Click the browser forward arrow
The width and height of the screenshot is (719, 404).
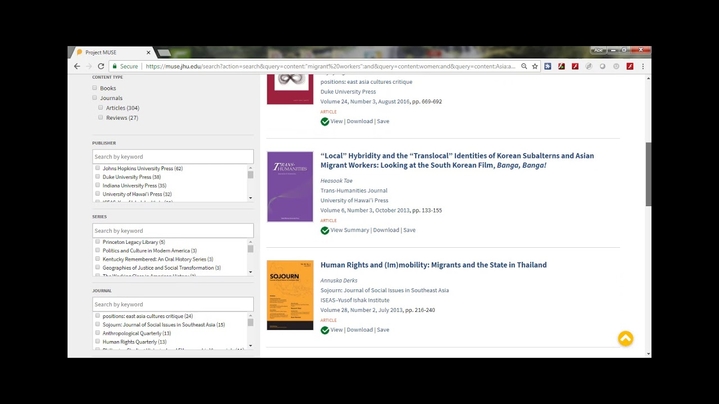click(x=89, y=66)
